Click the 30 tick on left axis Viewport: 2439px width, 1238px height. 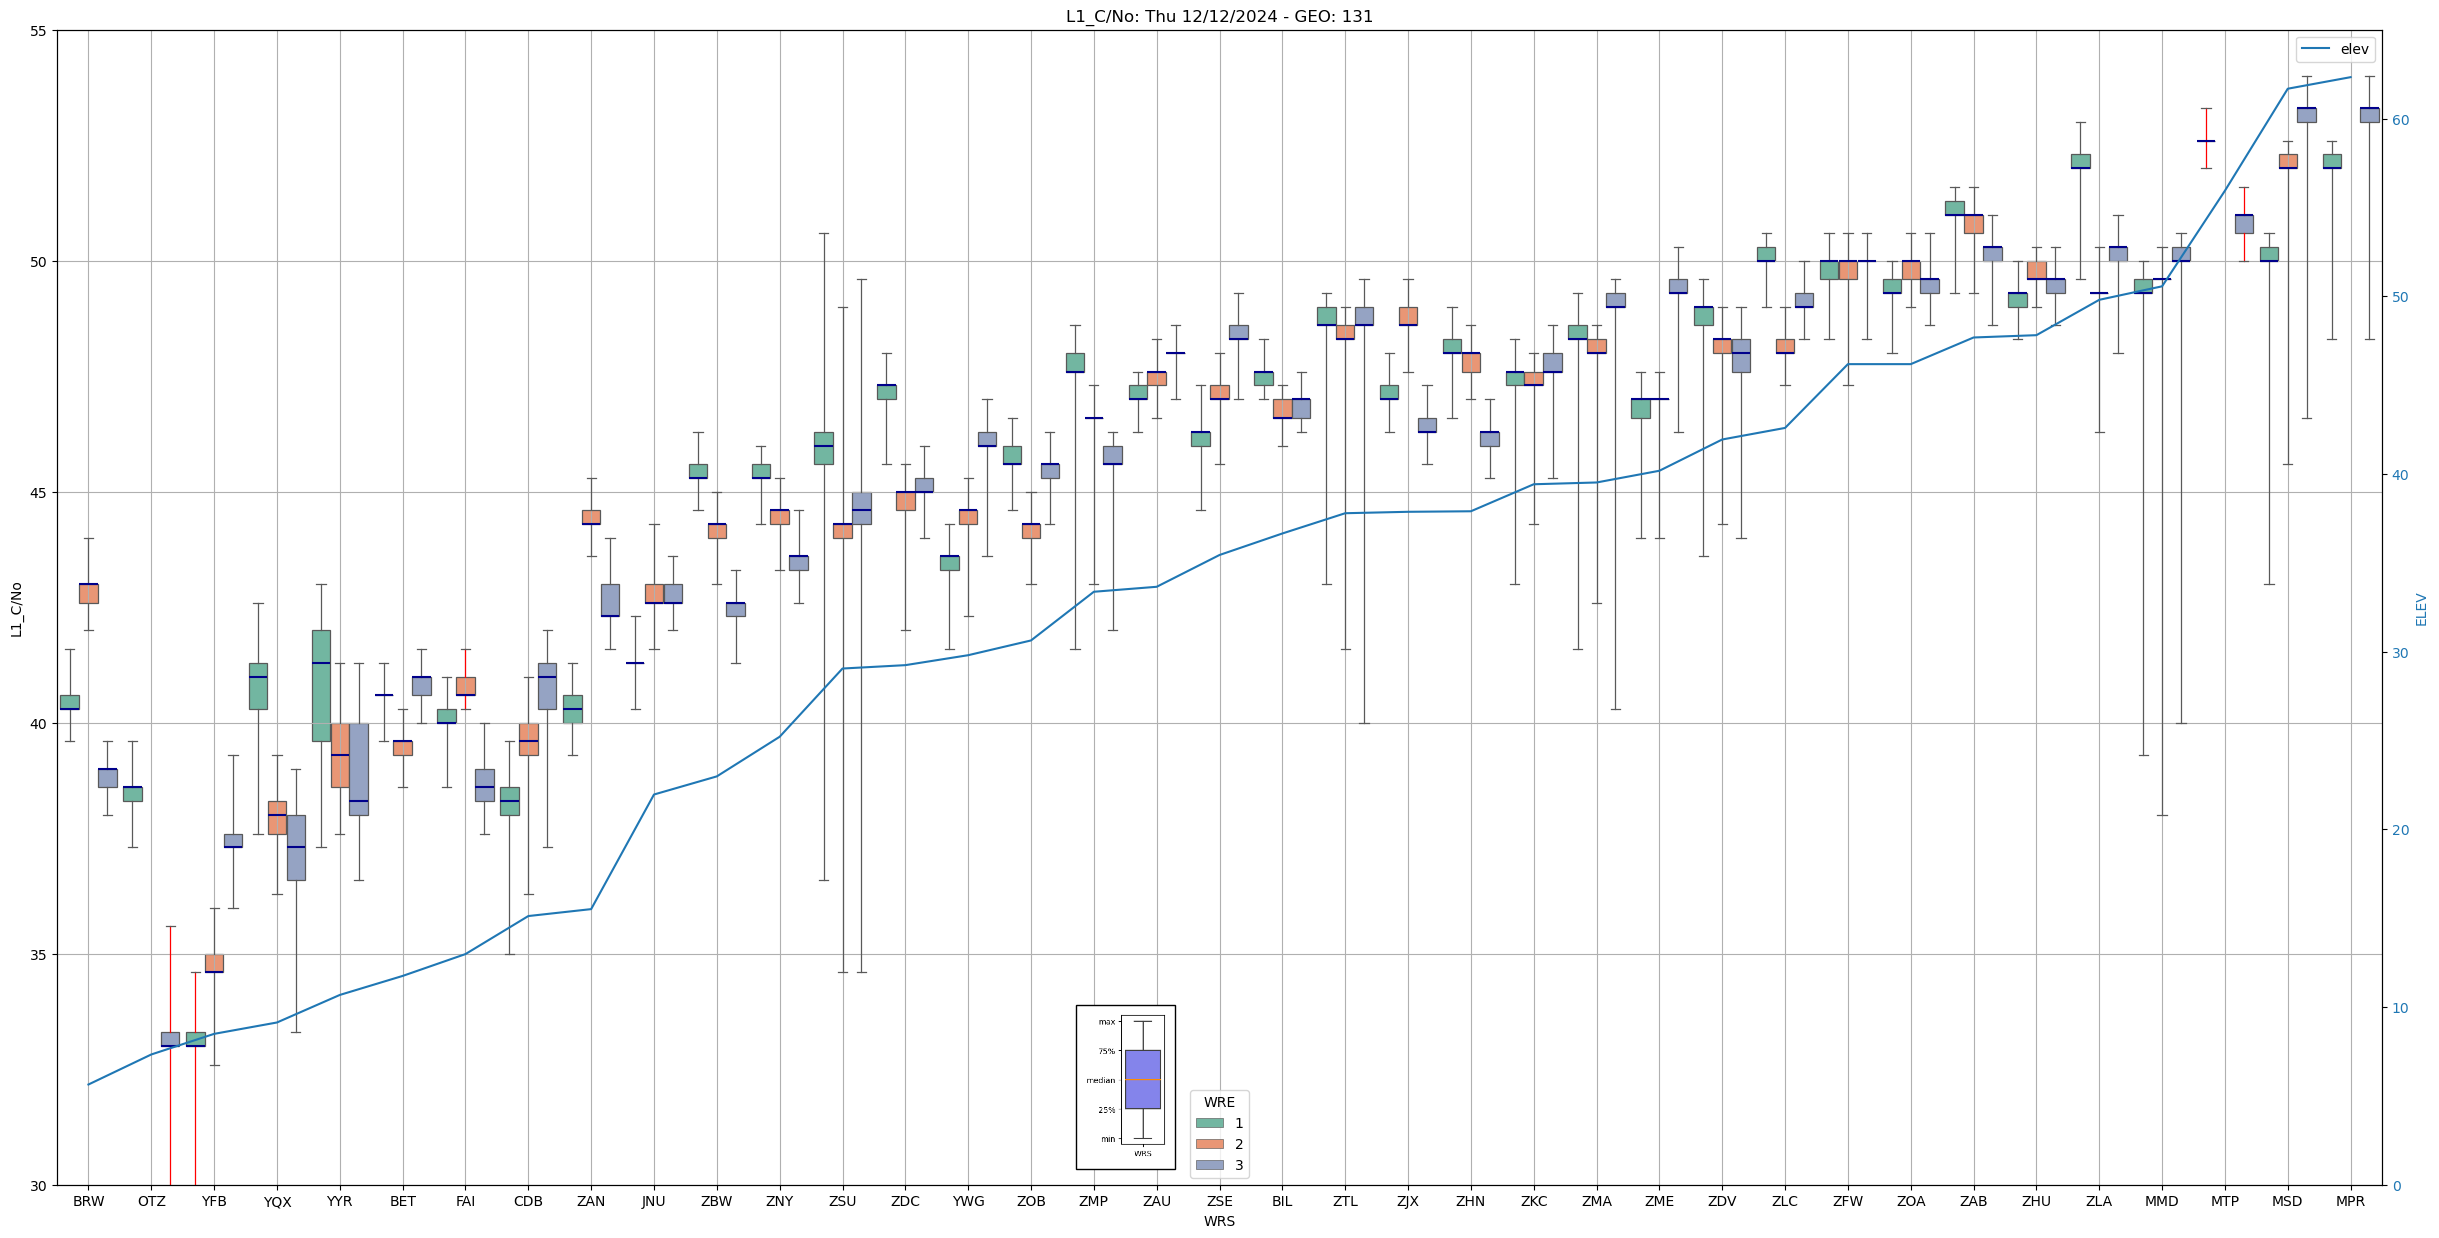point(38,1186)
